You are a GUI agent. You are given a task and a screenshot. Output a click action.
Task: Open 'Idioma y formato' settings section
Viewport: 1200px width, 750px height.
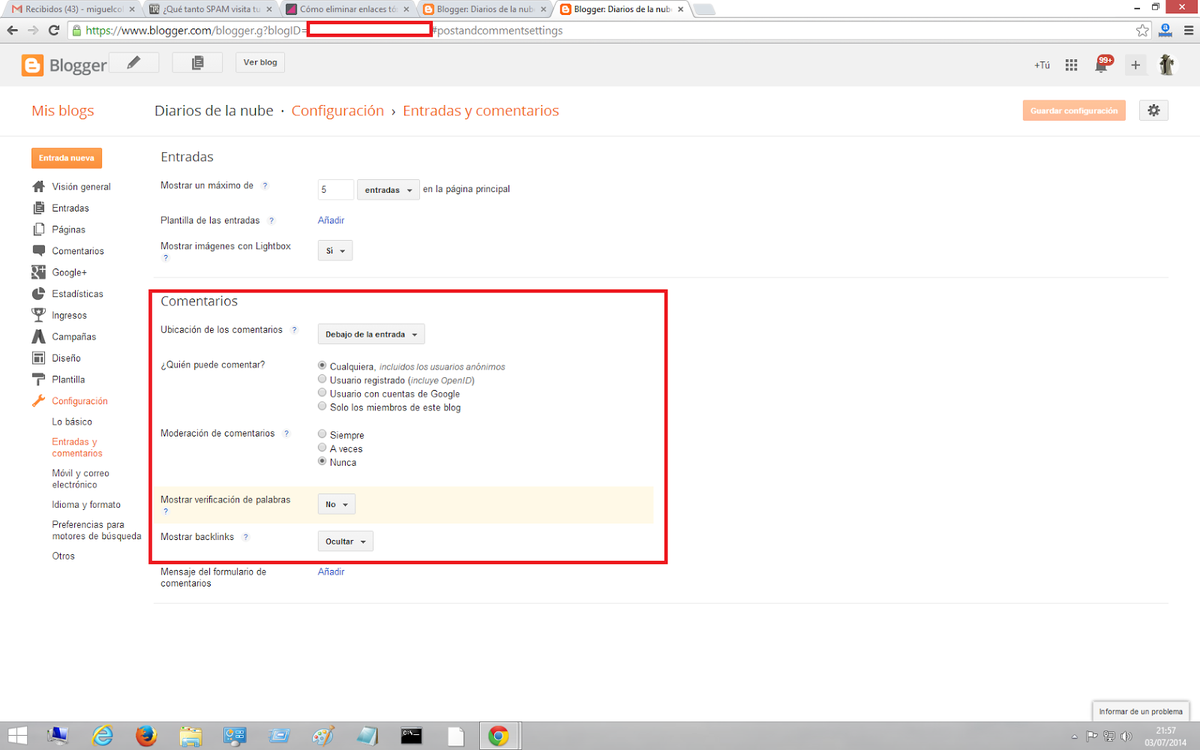click(86, 505)
